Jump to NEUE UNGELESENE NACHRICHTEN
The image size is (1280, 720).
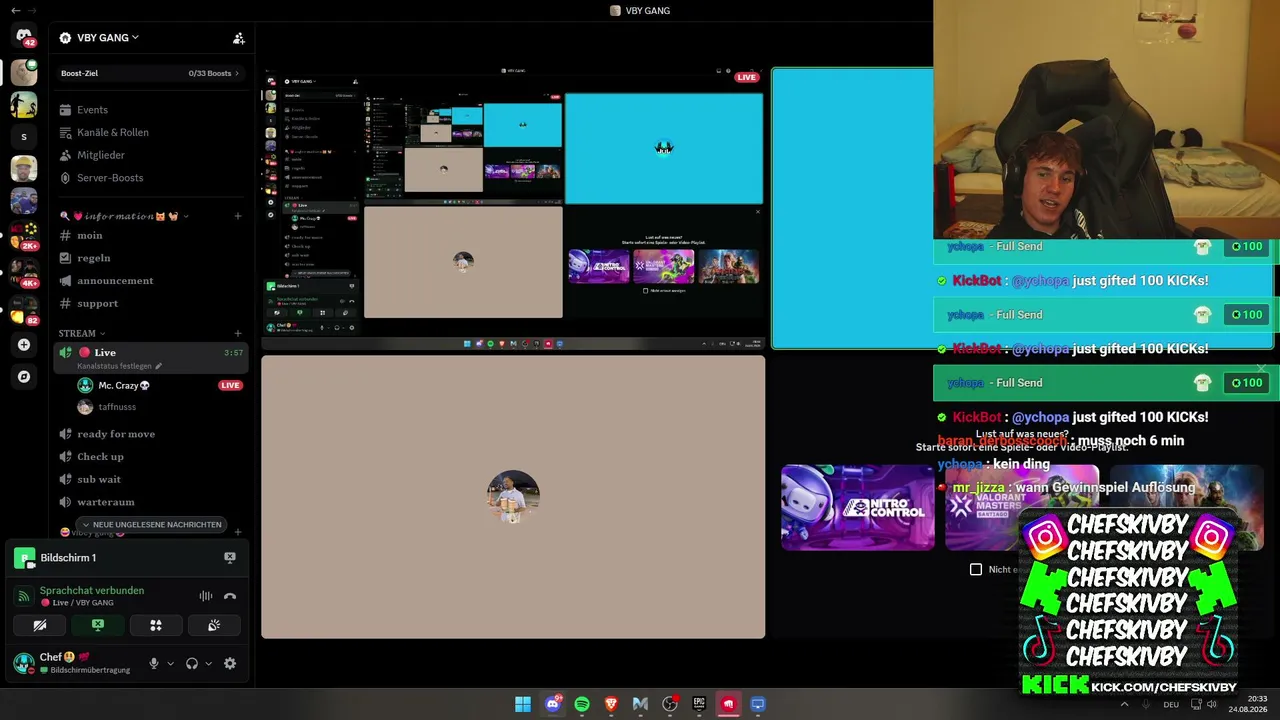[151, 524]
